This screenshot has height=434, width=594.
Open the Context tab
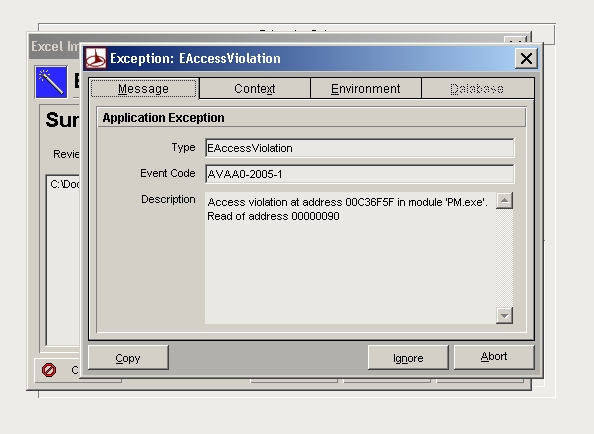click(x=255, y=89)
